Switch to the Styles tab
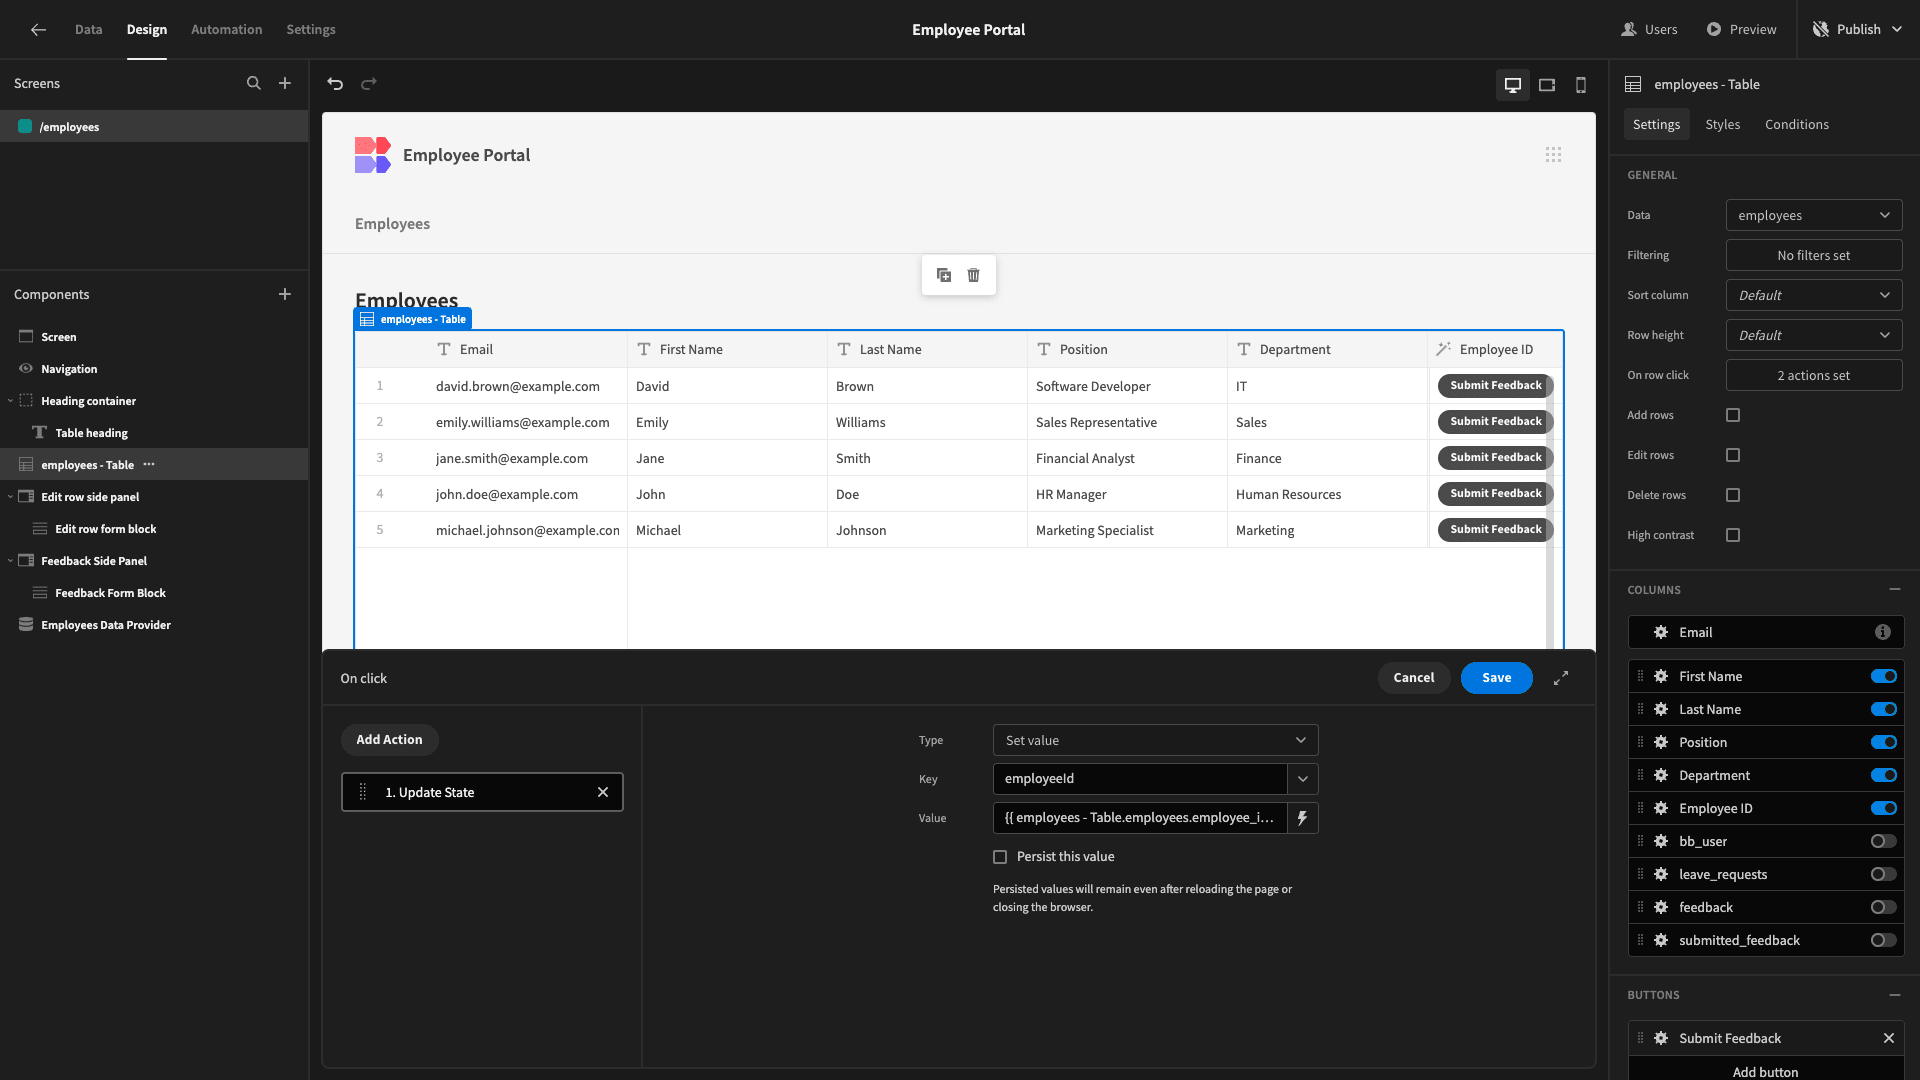This screenshot has width=1920, height=1080. (1722, 125)
